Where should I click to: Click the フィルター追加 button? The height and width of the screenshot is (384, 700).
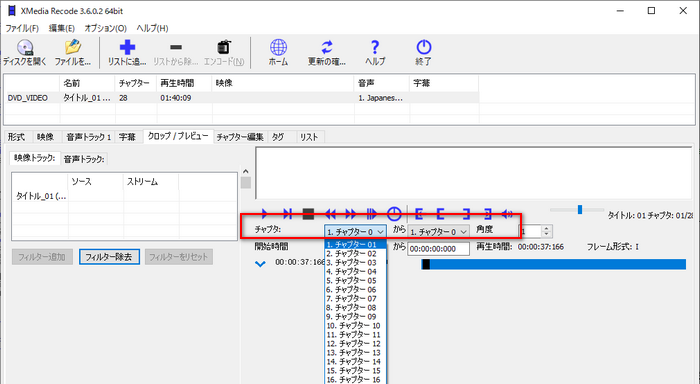(42, 257)
